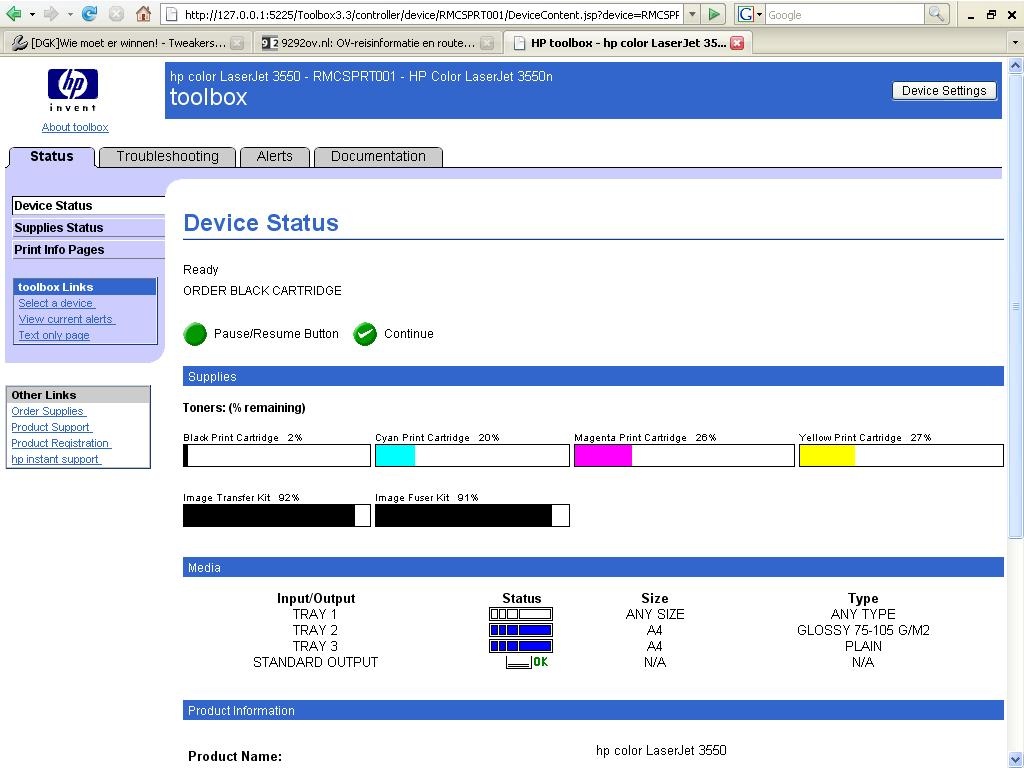Click the Tray 3 paper level indicator
The height and width of the screenshot is (768, 1024).
coord(521,646)
